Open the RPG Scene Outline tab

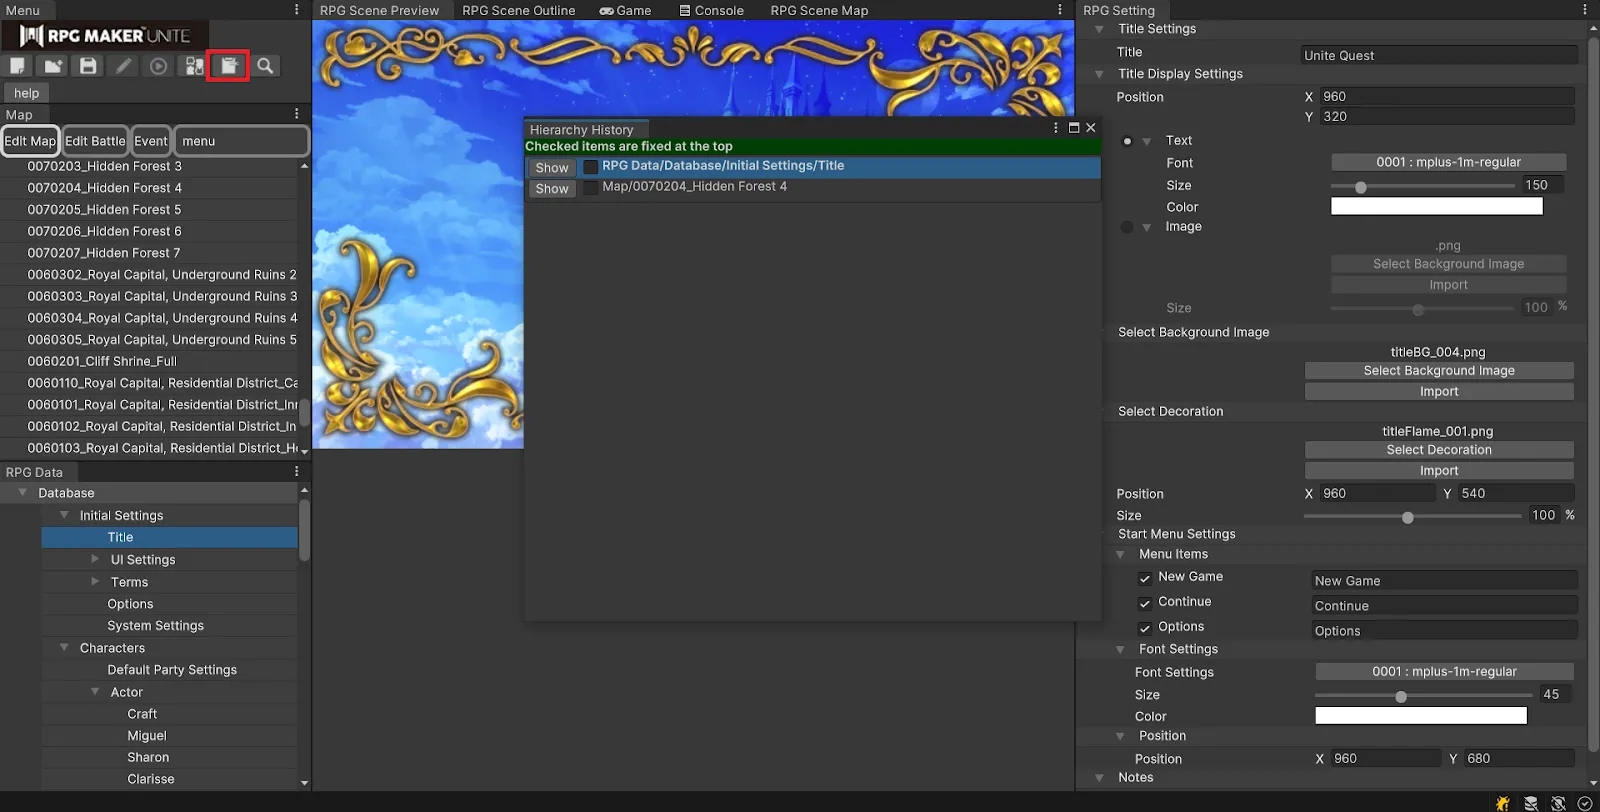(518, 11)
